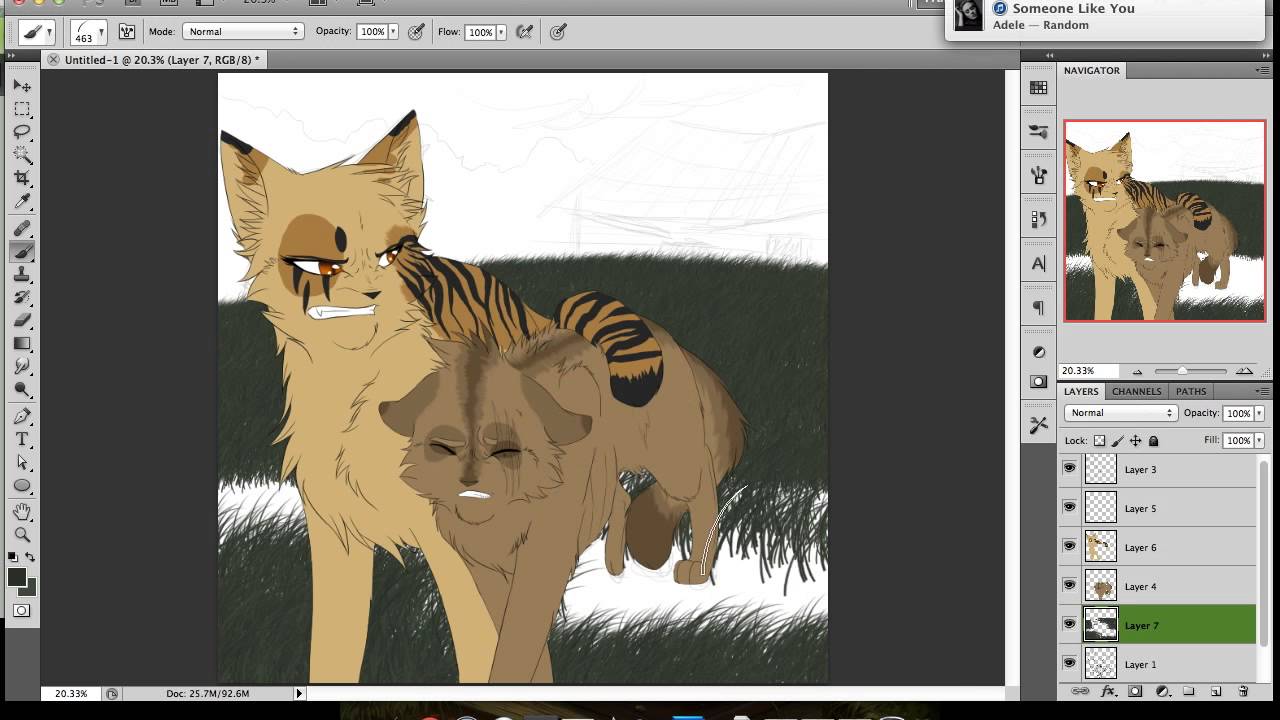Open the Layers panel options menu
Screen dimensions: 1280x720
tap(1262, 391)
